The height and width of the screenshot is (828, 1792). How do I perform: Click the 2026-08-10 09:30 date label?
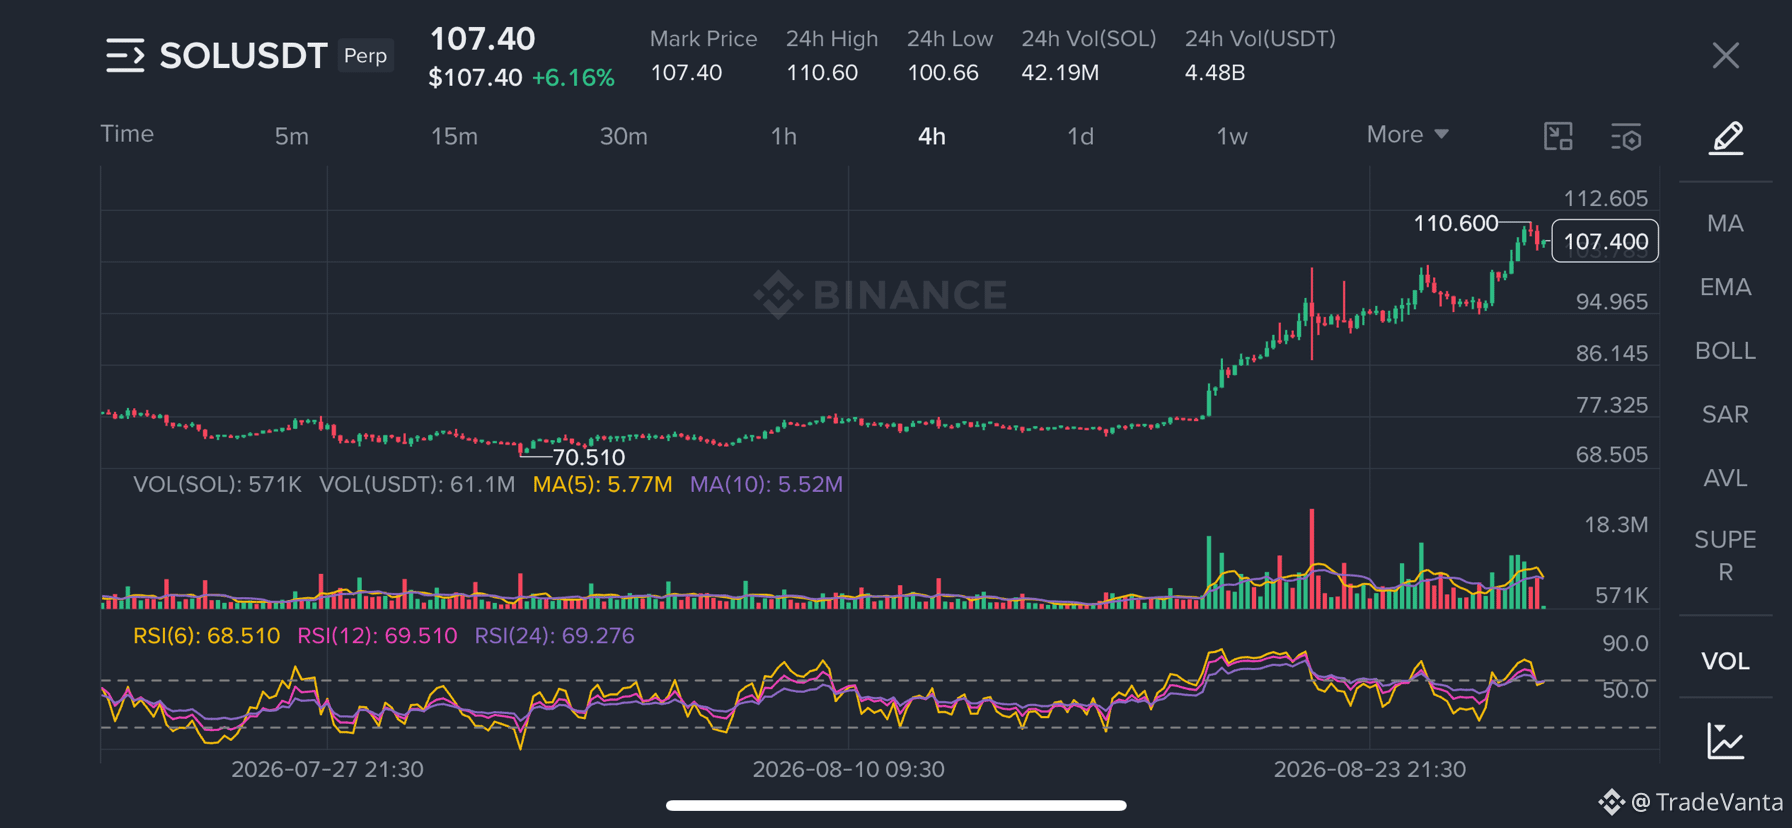[848, 769]
